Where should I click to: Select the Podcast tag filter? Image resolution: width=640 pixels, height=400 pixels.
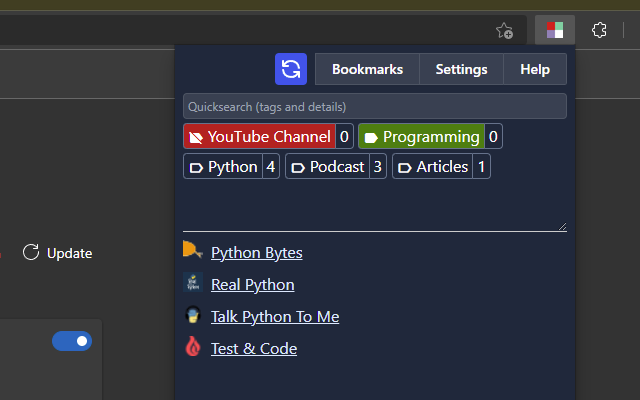point(327,167)
